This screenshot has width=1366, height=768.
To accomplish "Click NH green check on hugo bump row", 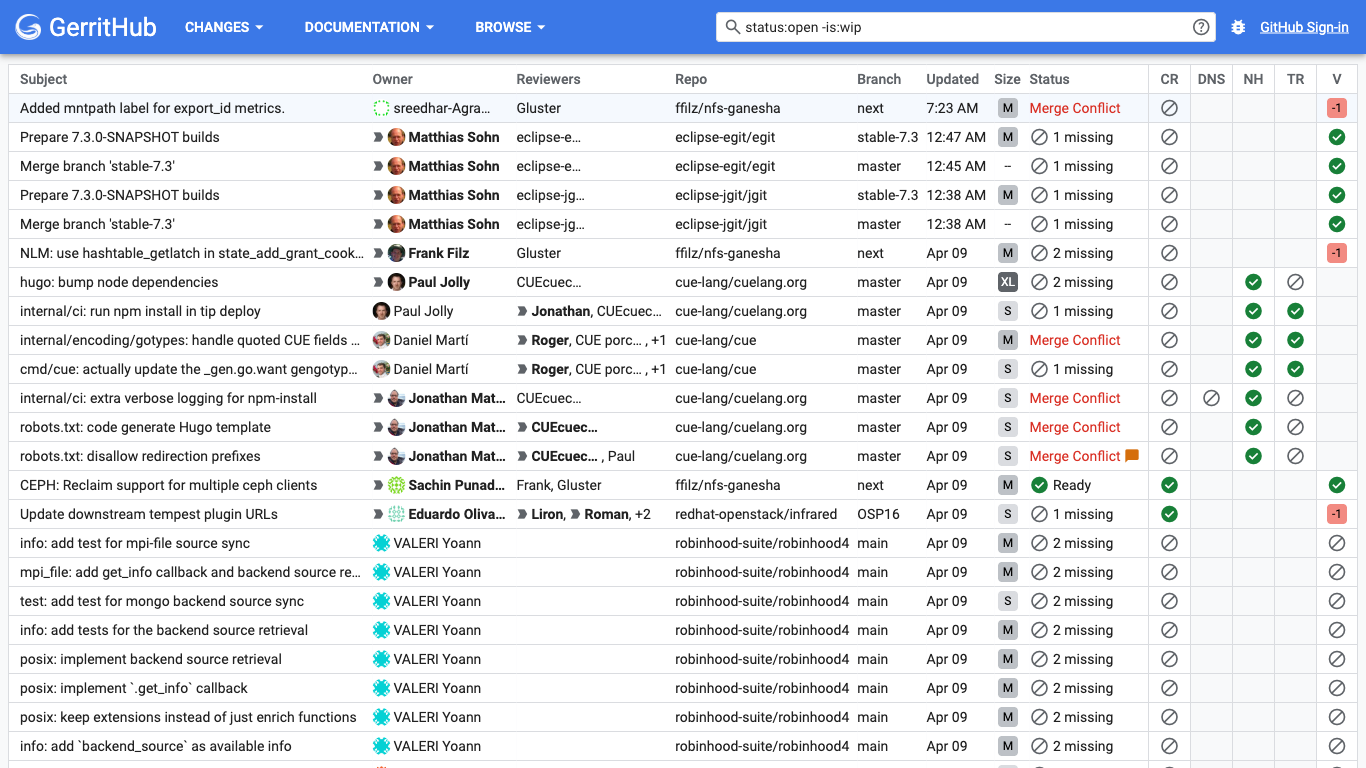I will pyautogui.click(x=1253, y=282).
